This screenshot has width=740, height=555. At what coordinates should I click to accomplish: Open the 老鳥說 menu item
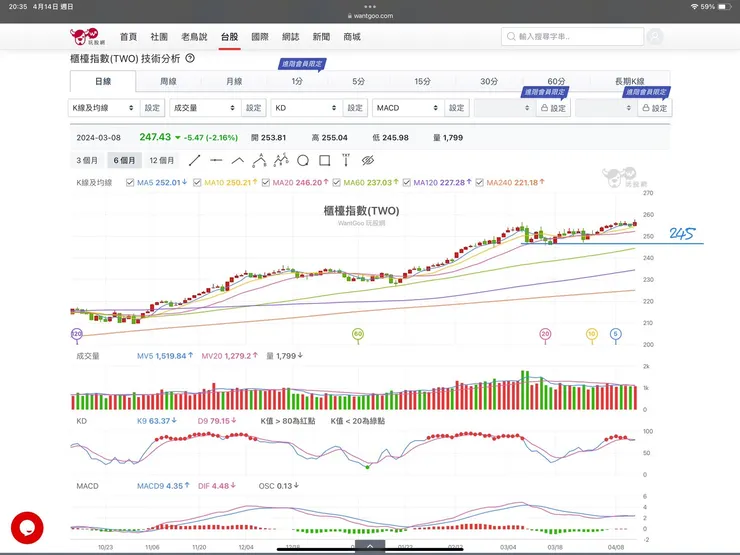(194, 37)
